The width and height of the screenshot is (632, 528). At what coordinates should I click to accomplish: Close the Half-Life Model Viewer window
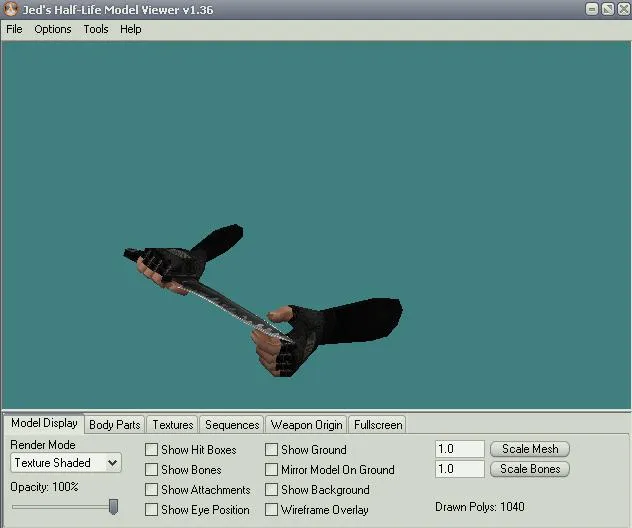pos(622,10)
